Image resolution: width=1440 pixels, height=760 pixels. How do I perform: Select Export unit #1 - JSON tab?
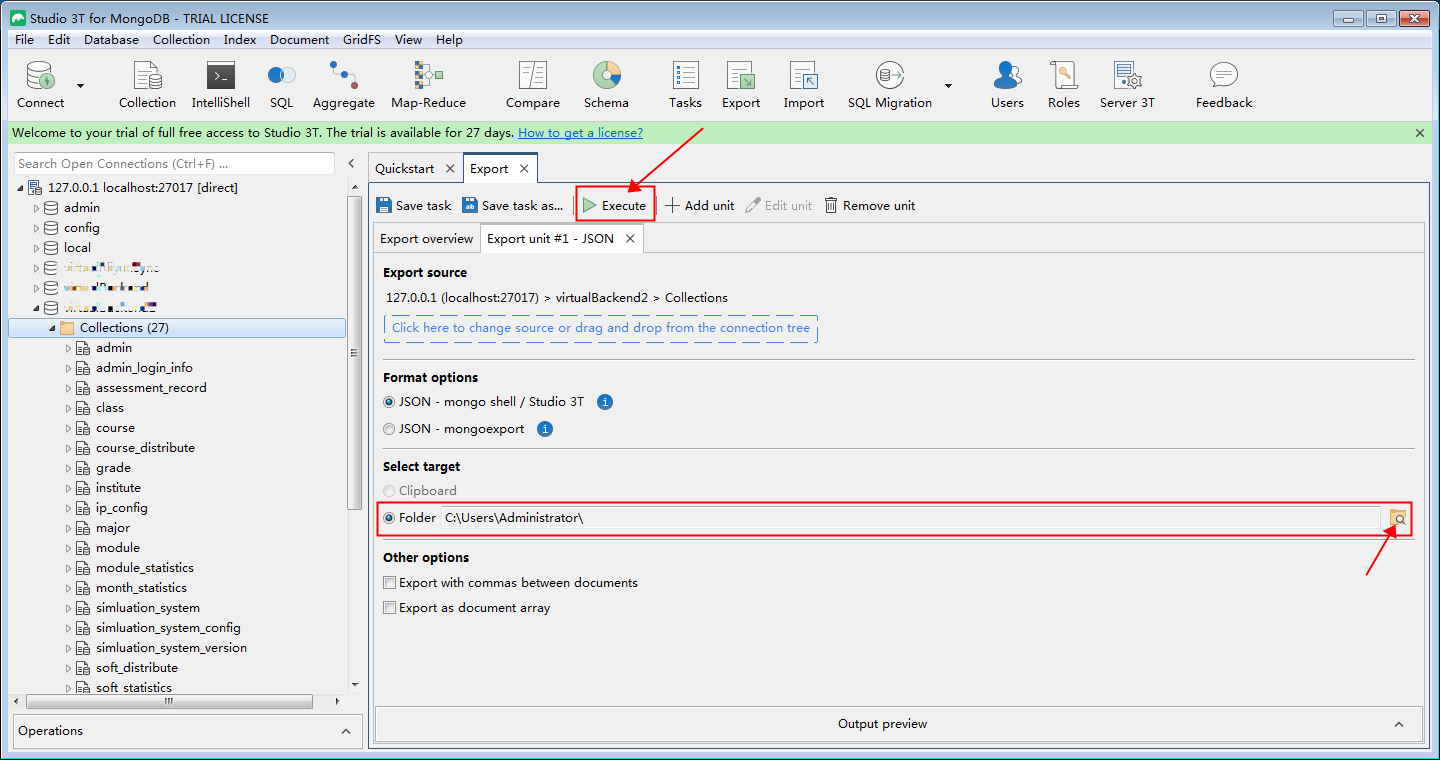[x=550, y=239]
